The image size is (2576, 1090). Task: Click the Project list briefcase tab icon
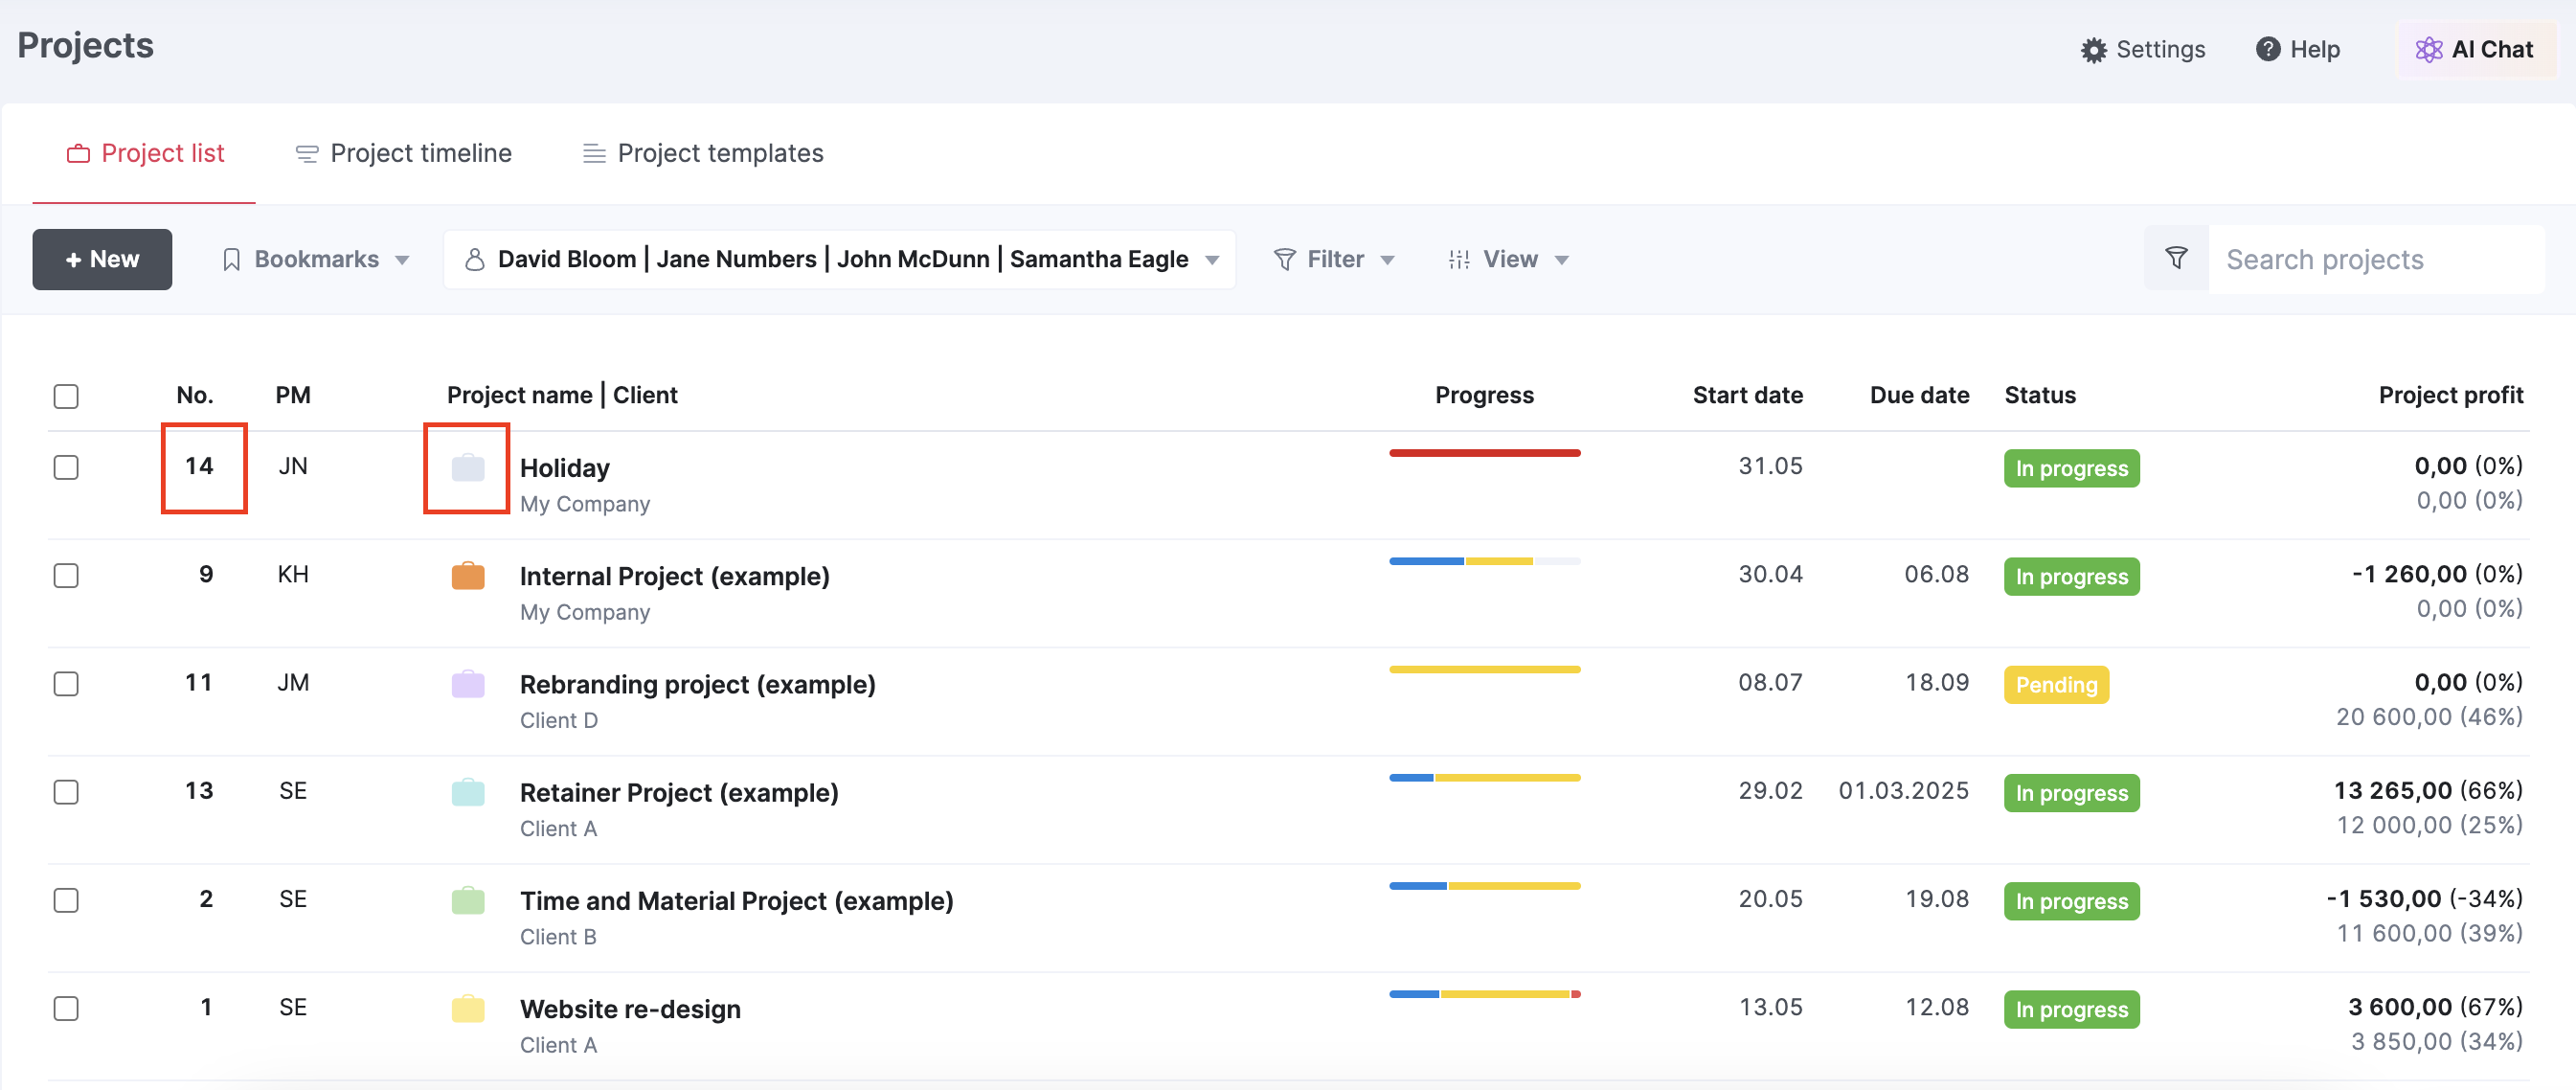(x=78, y=154)
